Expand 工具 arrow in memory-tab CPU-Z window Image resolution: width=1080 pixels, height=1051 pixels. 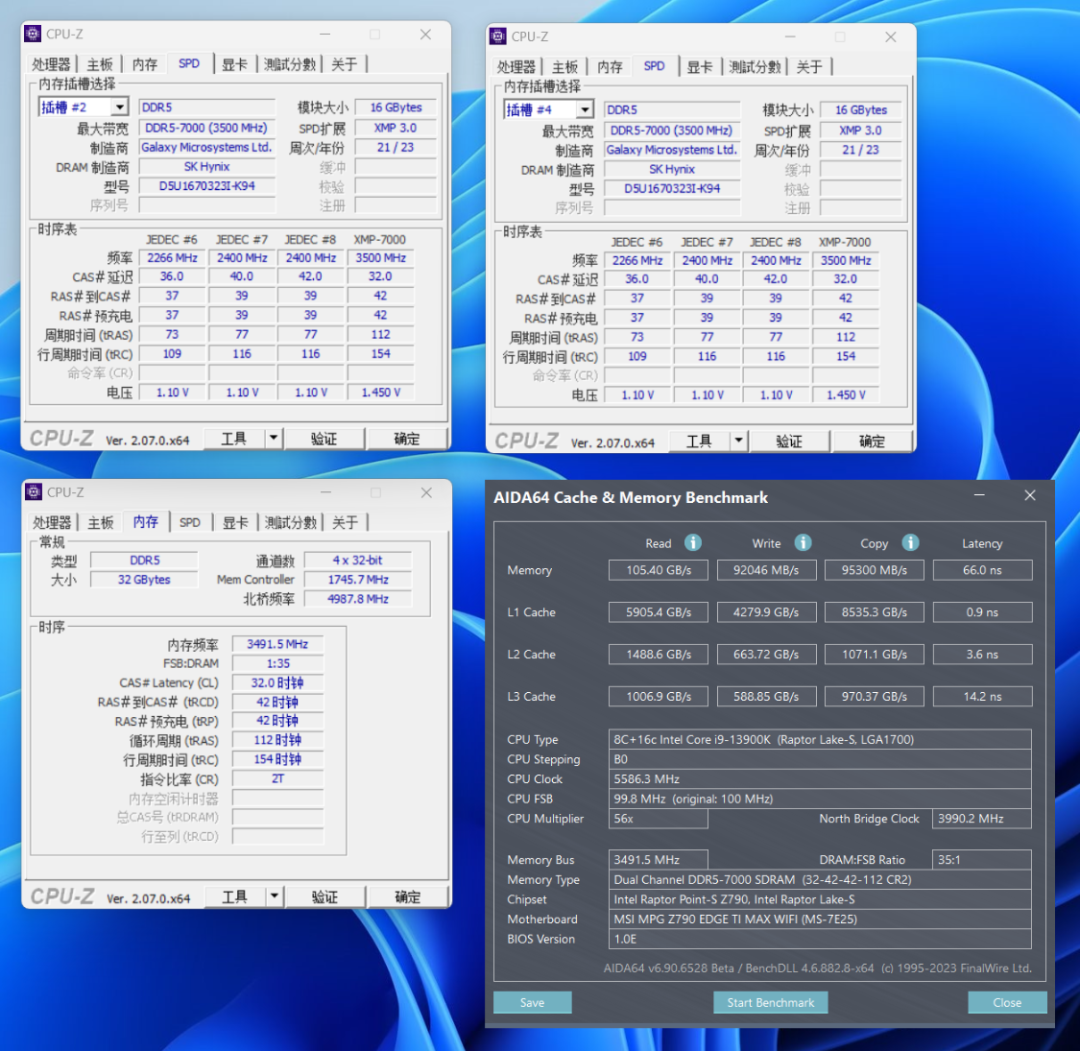pyautogui.click(x=274, y=896)
